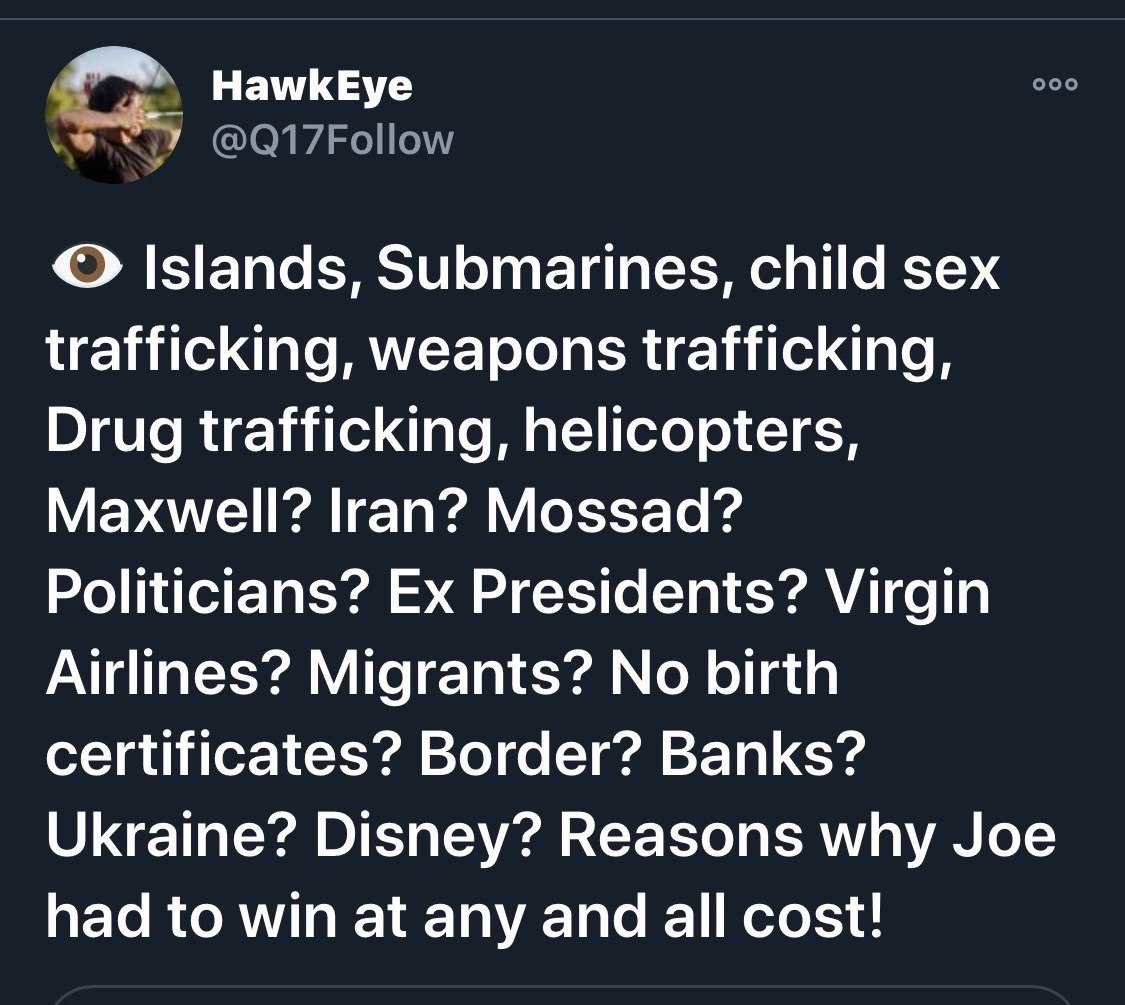The height and width of the screenshot is (1005, 1125).
Task: Click "Maxwell?" in the tweet text
Action: [x=179, y=511]
